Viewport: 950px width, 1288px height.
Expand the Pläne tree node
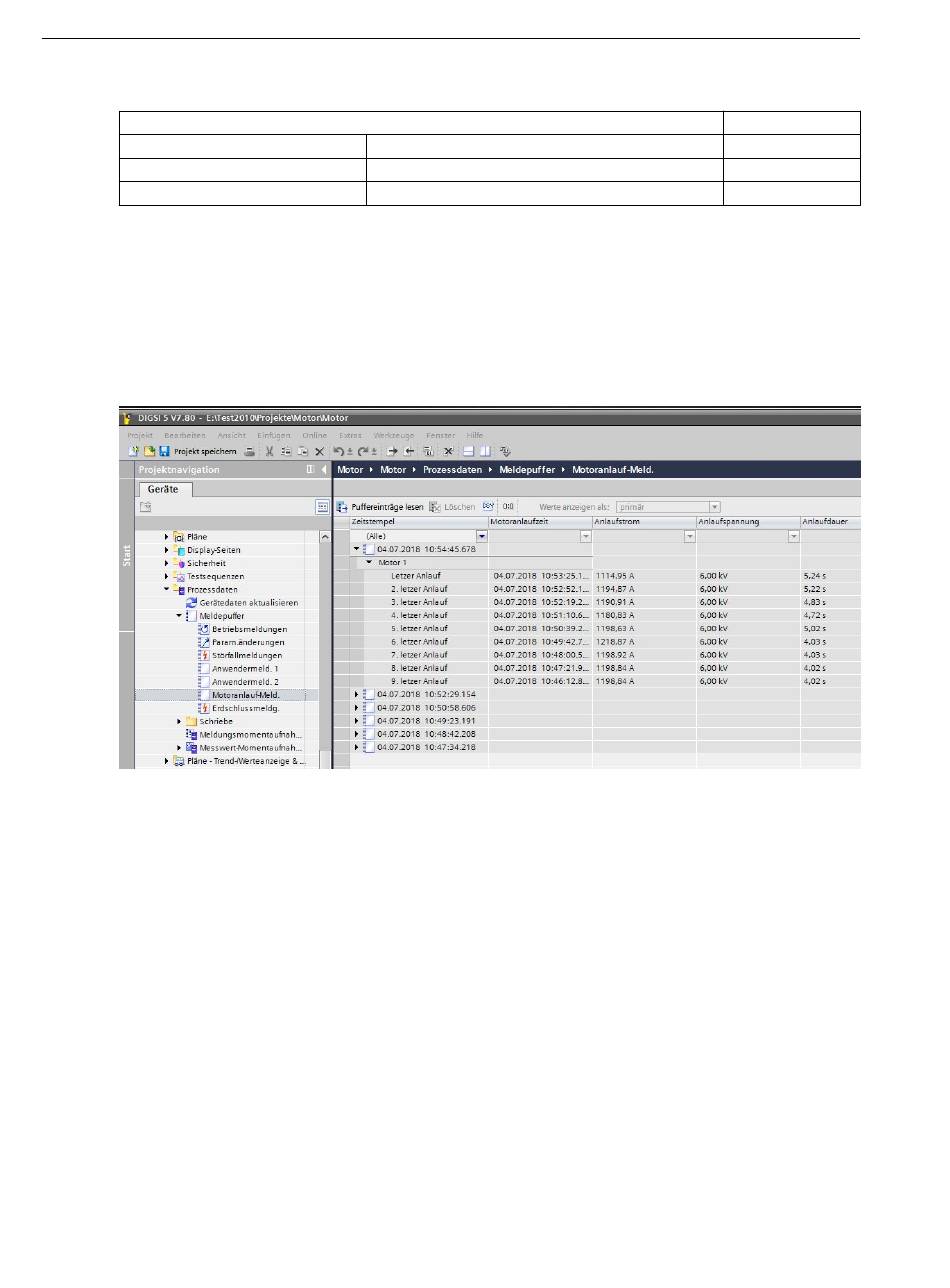(x=167, y=537)
